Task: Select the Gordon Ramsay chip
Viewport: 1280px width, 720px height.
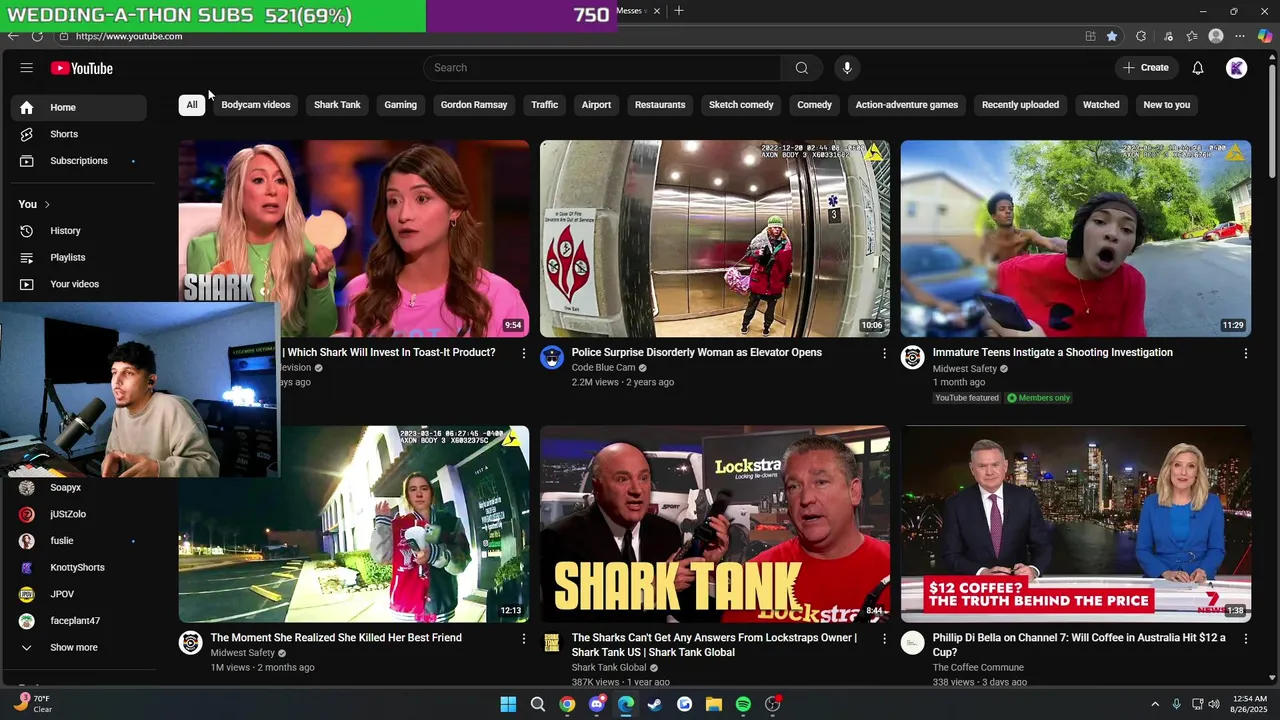Action: coord(474,105)
